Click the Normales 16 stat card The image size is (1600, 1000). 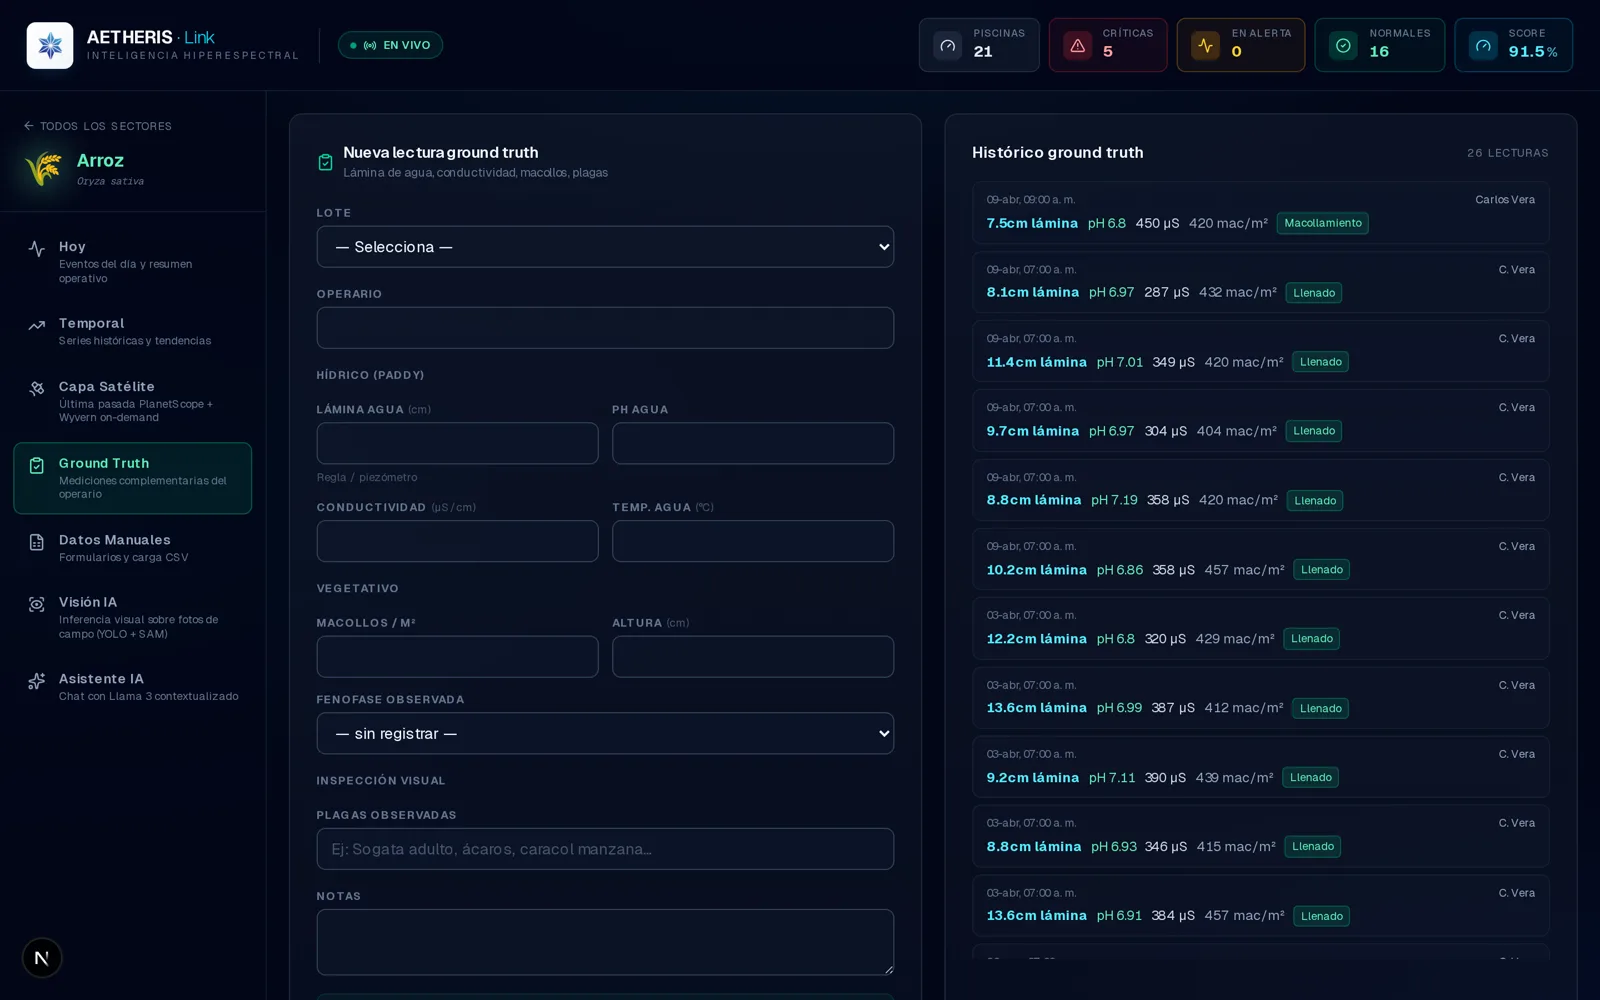1380,45
